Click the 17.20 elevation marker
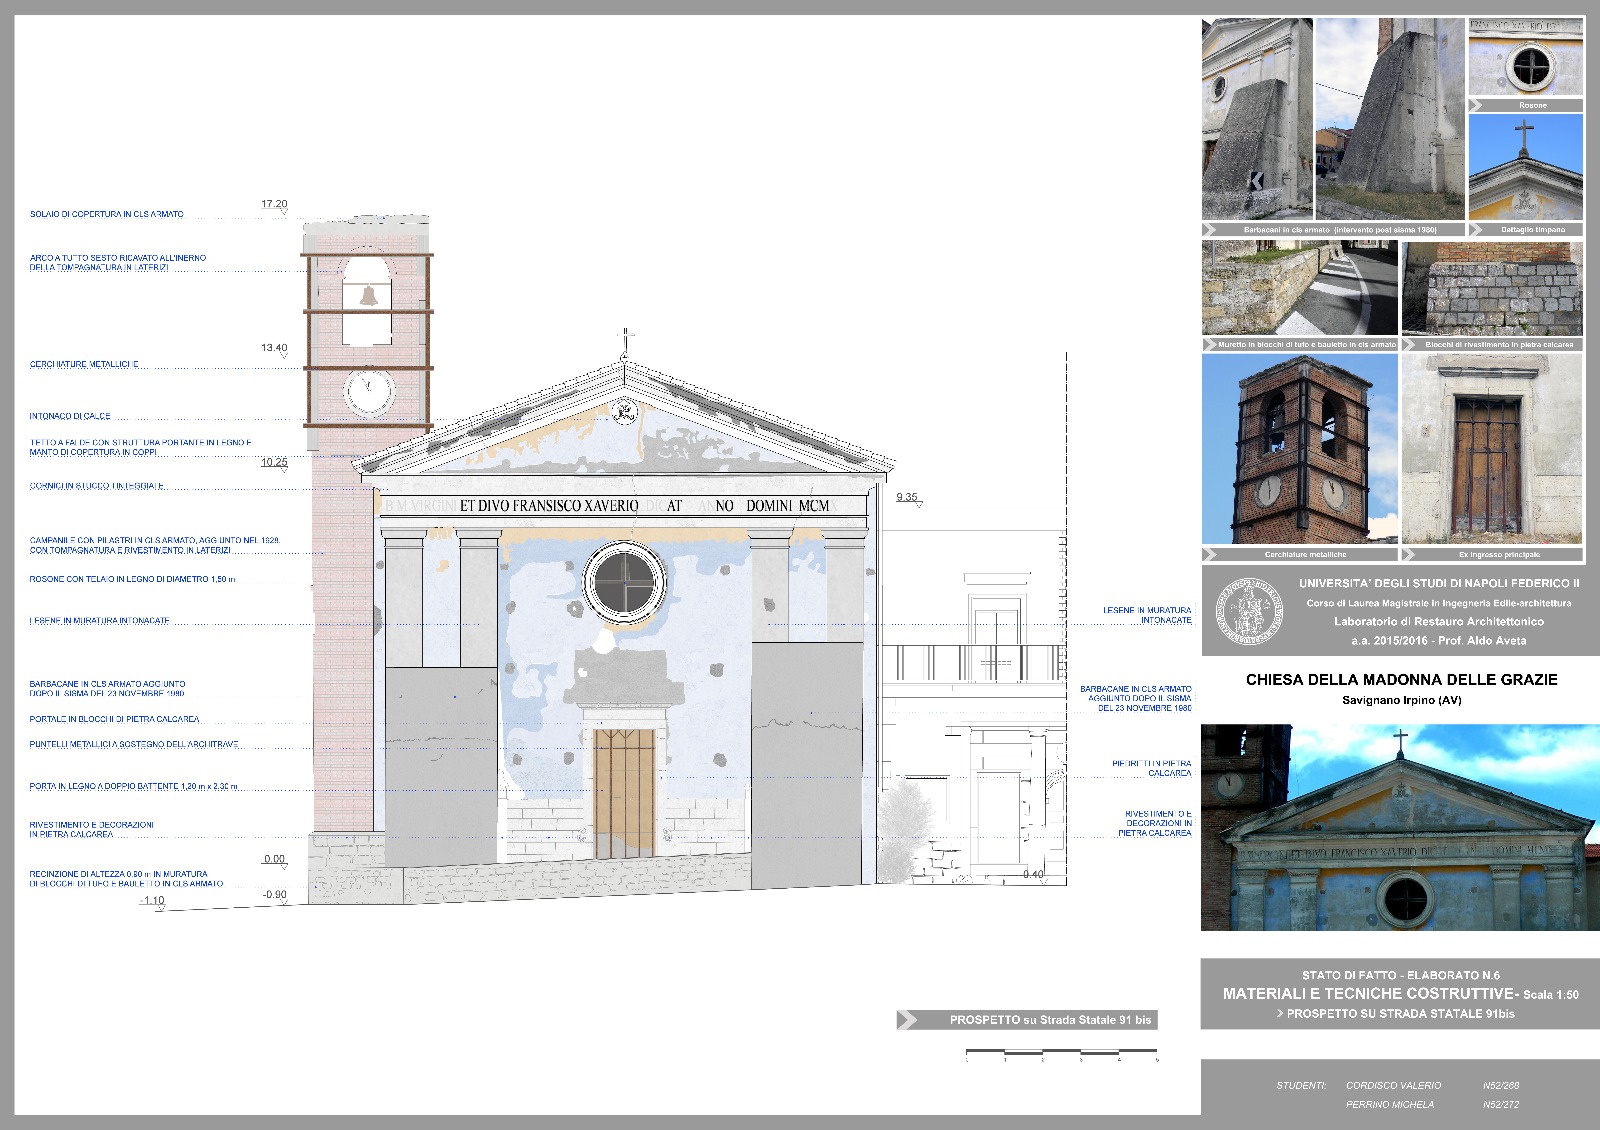Viewport: 1600px width, 1130px height. [274, 204]
